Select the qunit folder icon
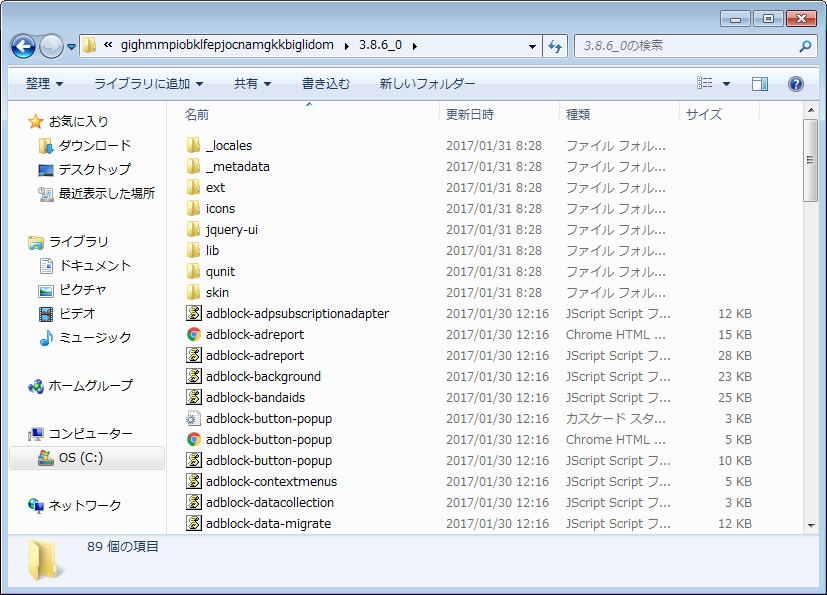This screenshot has width=827, height=595. click(x=194, y=271)
